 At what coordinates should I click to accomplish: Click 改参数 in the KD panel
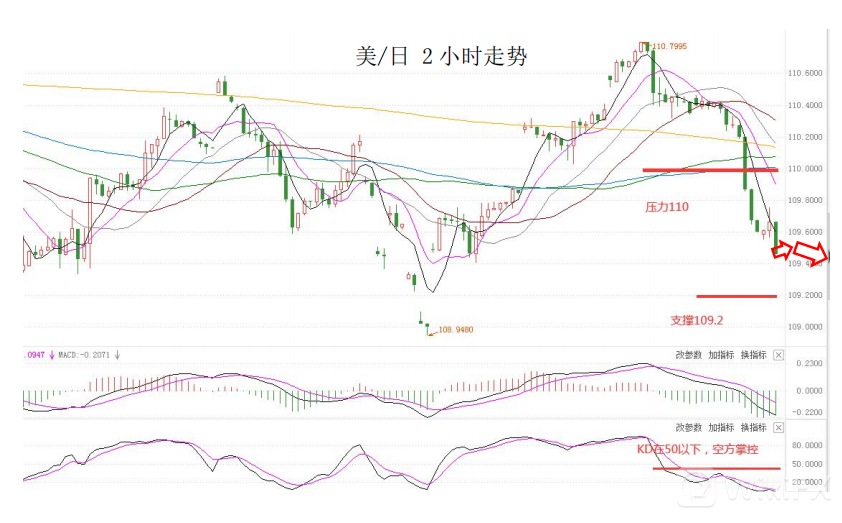689,426
